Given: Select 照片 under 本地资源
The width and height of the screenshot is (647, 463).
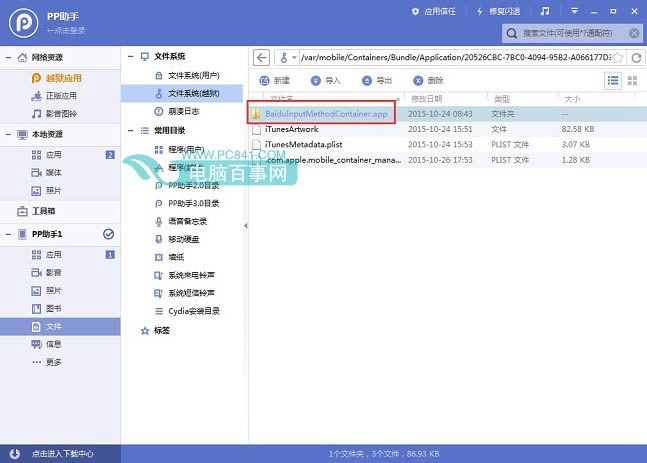Looking at the screenshot, I should 47,191.
